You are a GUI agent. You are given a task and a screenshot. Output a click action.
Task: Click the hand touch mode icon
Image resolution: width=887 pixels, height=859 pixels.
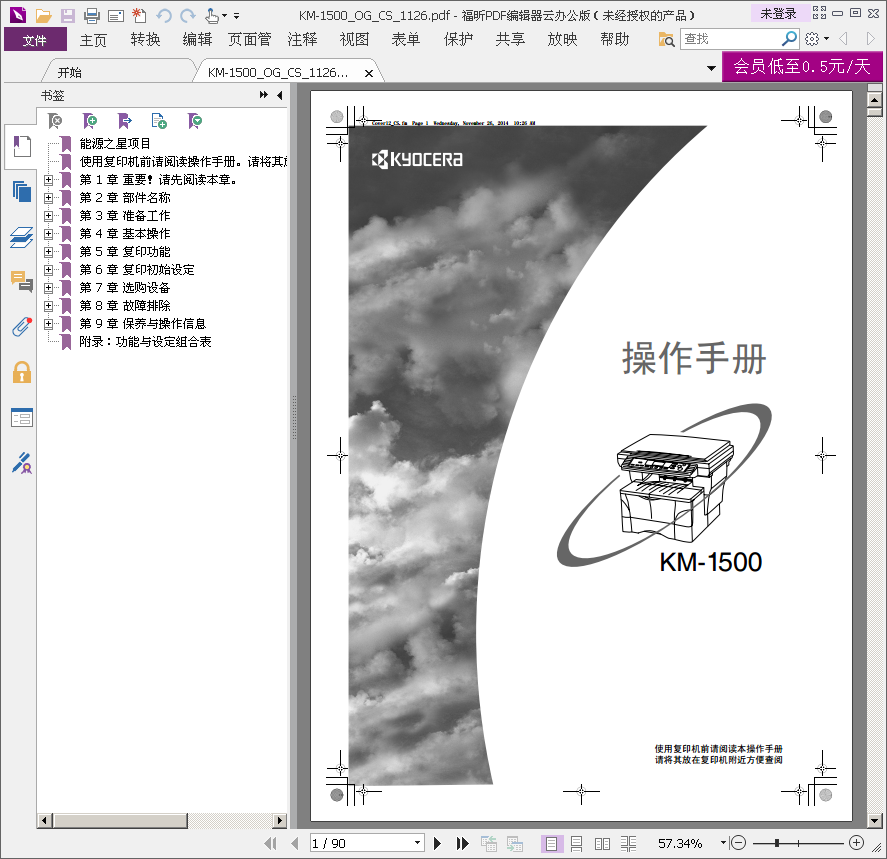(212, 16)
